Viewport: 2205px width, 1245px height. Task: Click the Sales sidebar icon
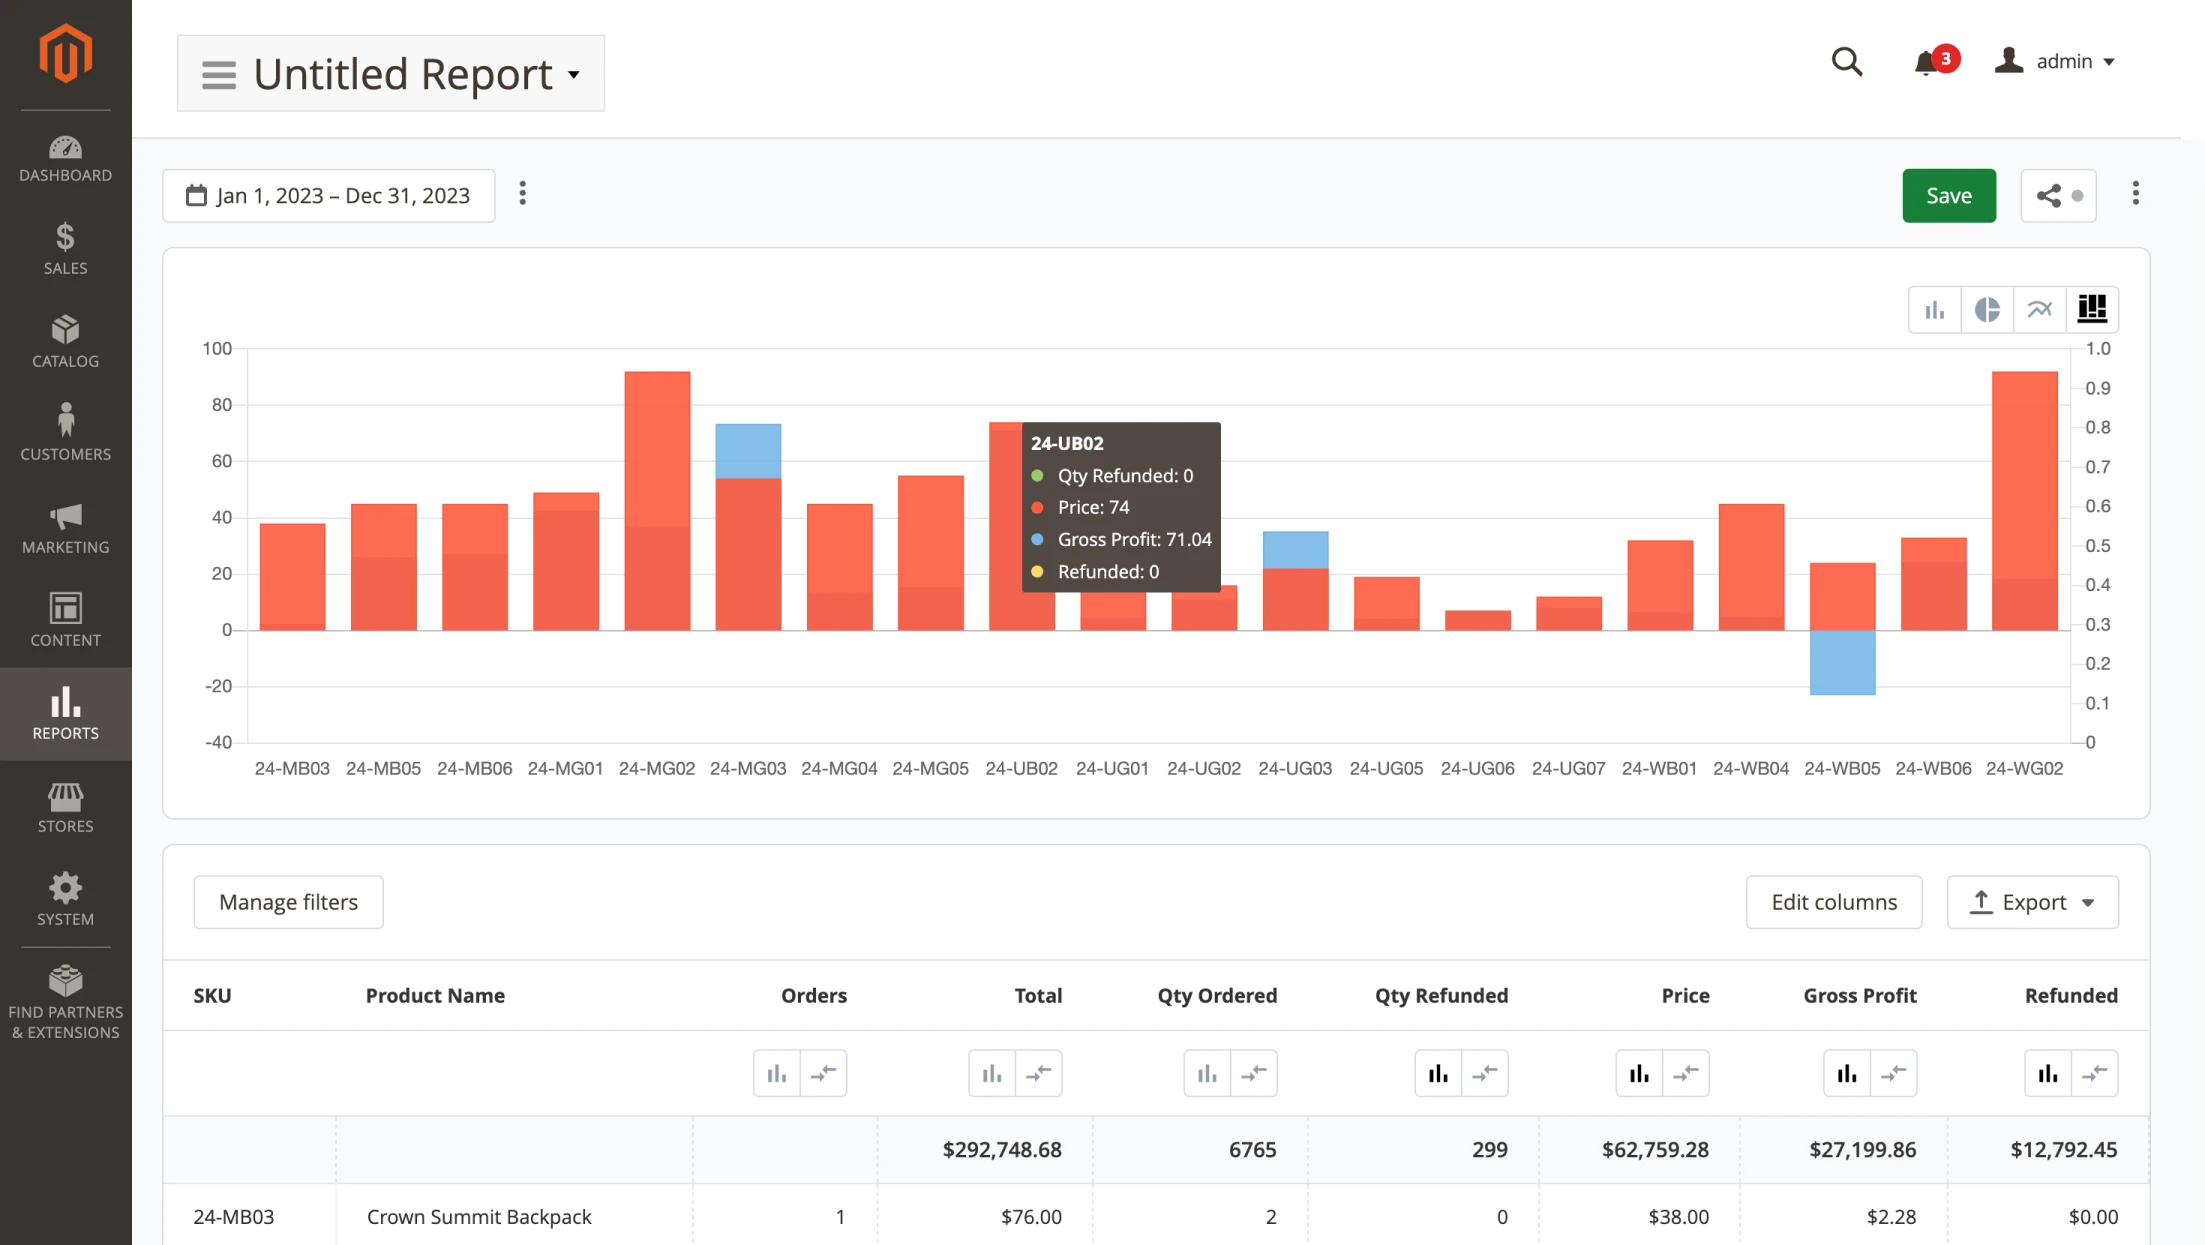coord(64,245)
